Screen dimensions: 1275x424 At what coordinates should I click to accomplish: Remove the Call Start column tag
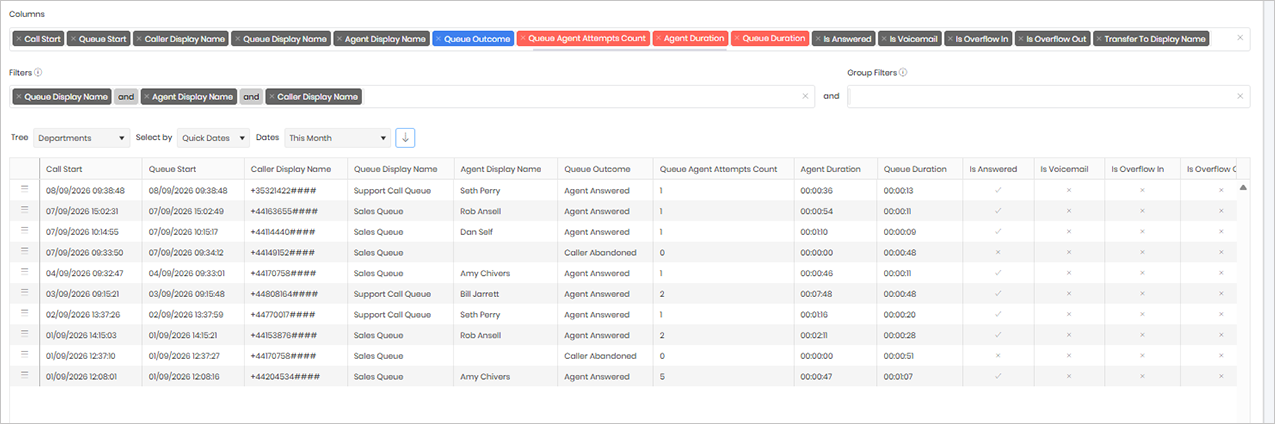pyautogui.click(x=20, y=39)
